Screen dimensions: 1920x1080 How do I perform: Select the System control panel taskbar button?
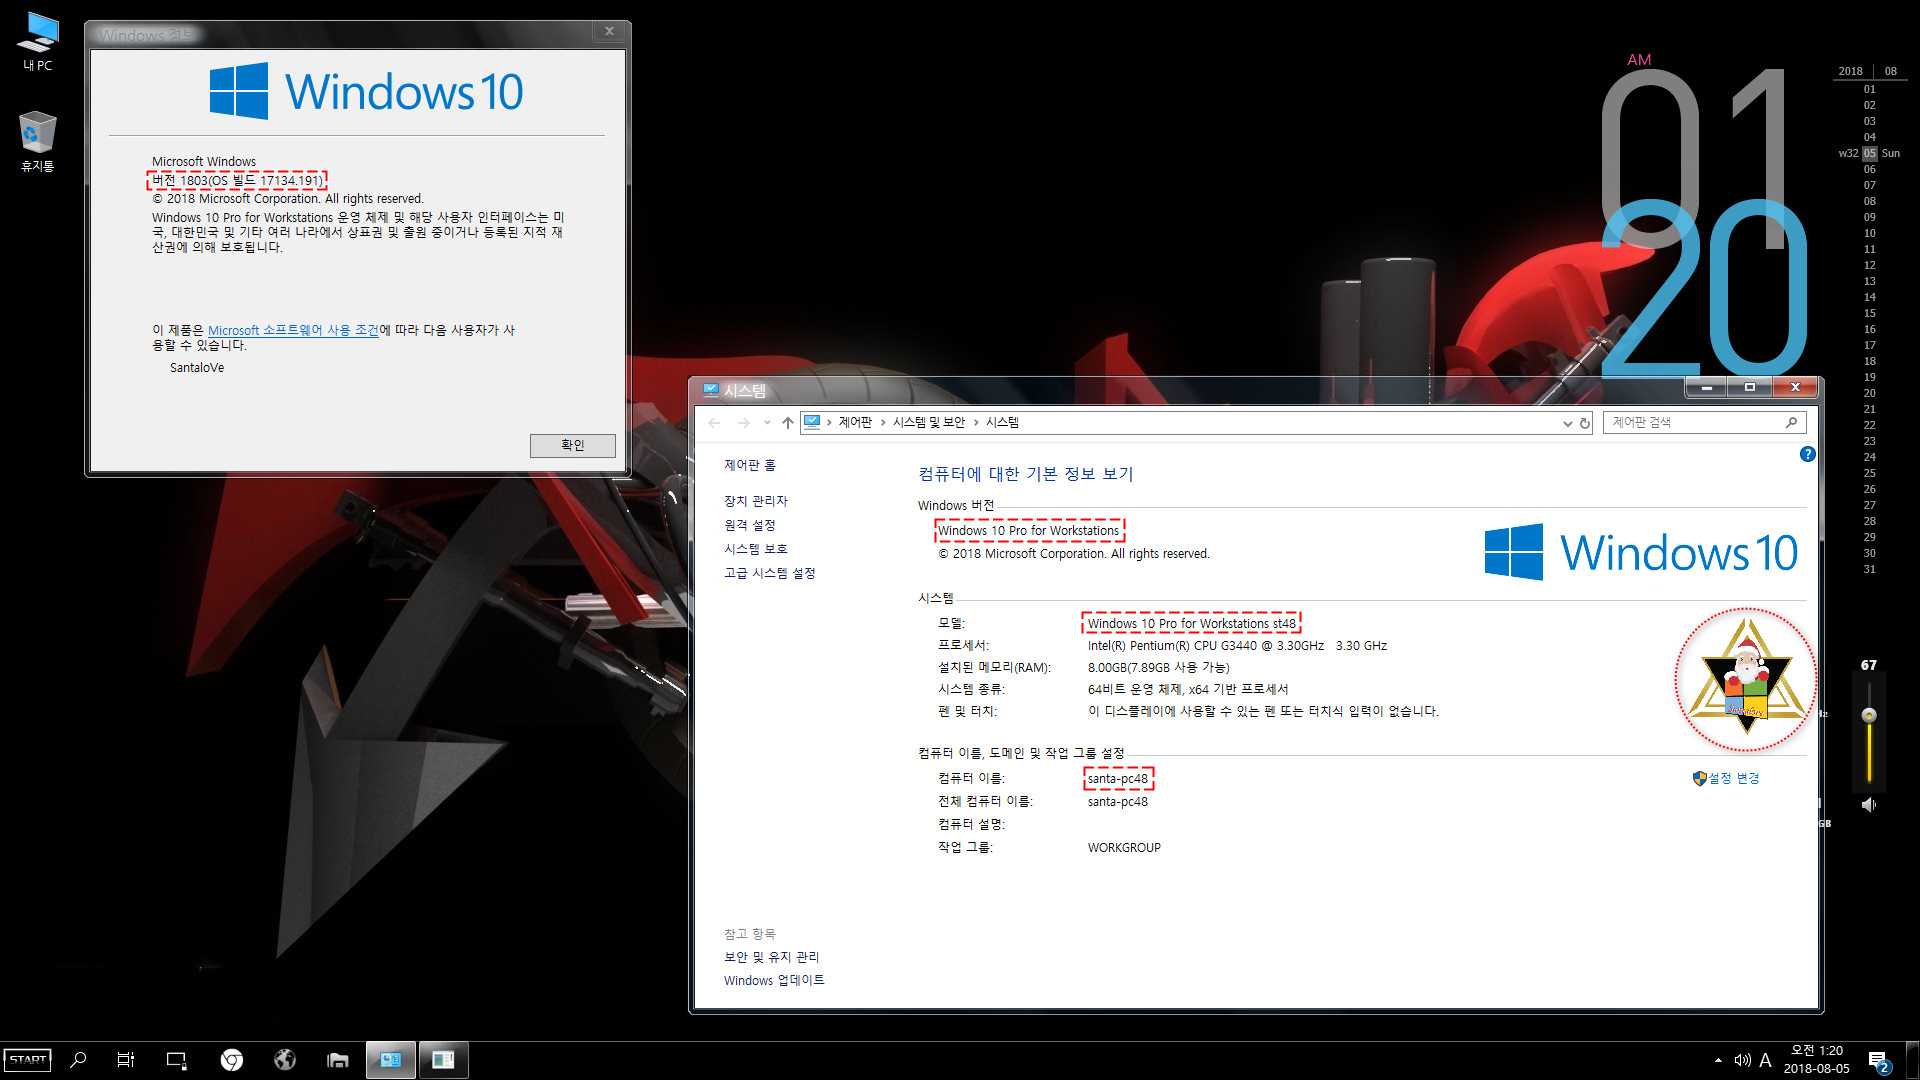click(x=391, y=1060)
